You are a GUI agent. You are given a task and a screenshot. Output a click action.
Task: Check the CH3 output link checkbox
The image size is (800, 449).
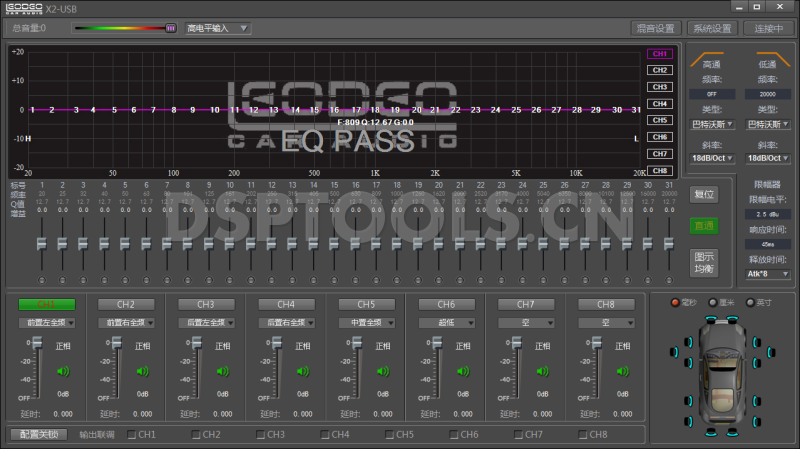point(261,435)
